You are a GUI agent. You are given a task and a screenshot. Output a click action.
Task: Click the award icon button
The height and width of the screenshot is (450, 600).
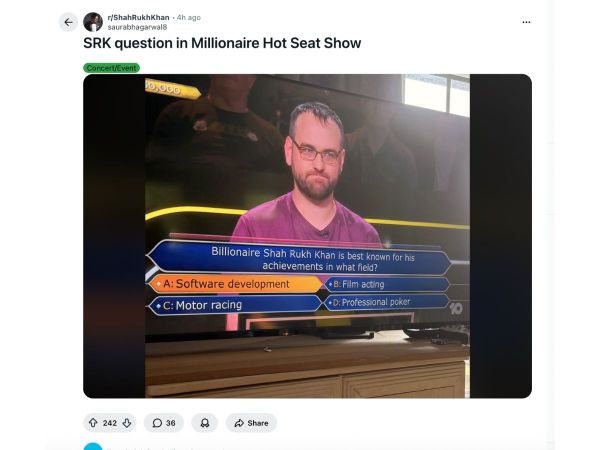pos(205,423)
